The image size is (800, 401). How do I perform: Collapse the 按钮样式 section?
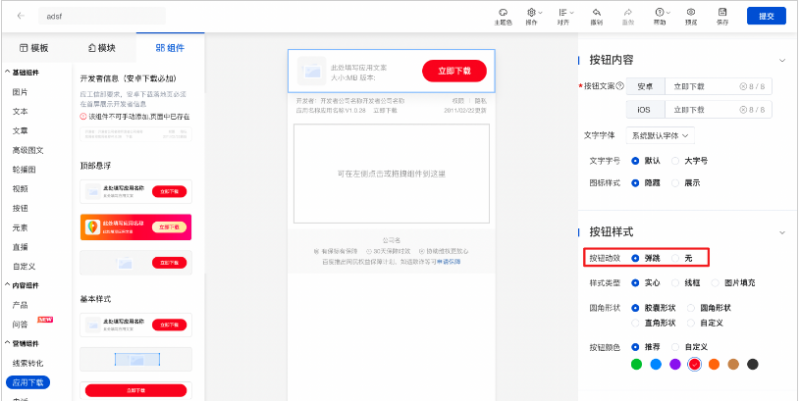pos(782,233)
